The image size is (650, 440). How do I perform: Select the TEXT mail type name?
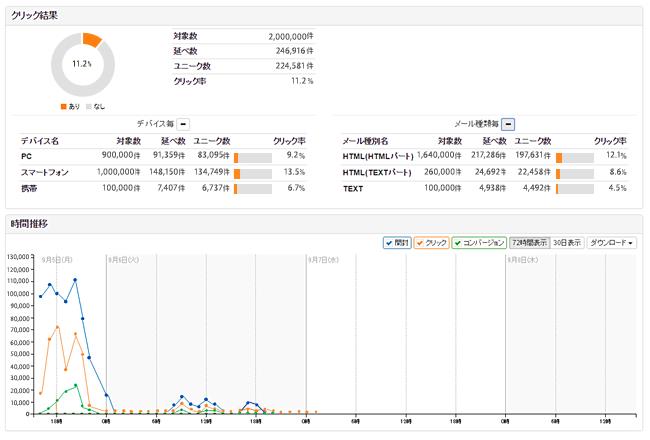click(x=353, y=189)
